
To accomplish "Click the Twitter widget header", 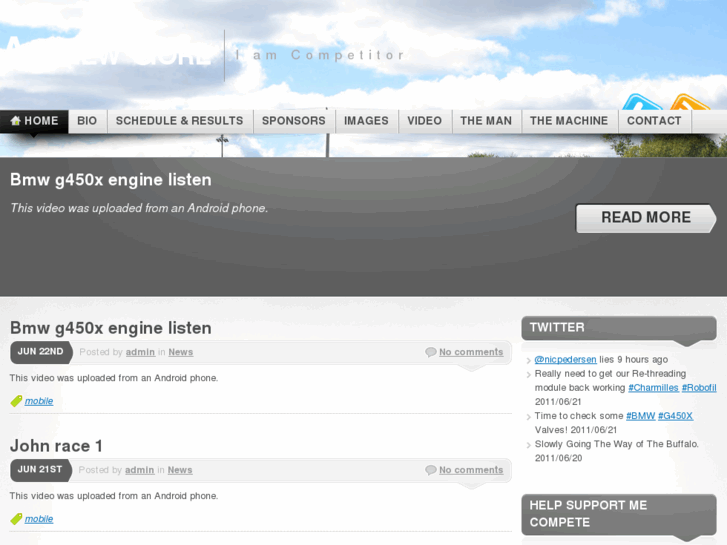I will [619, 328].
